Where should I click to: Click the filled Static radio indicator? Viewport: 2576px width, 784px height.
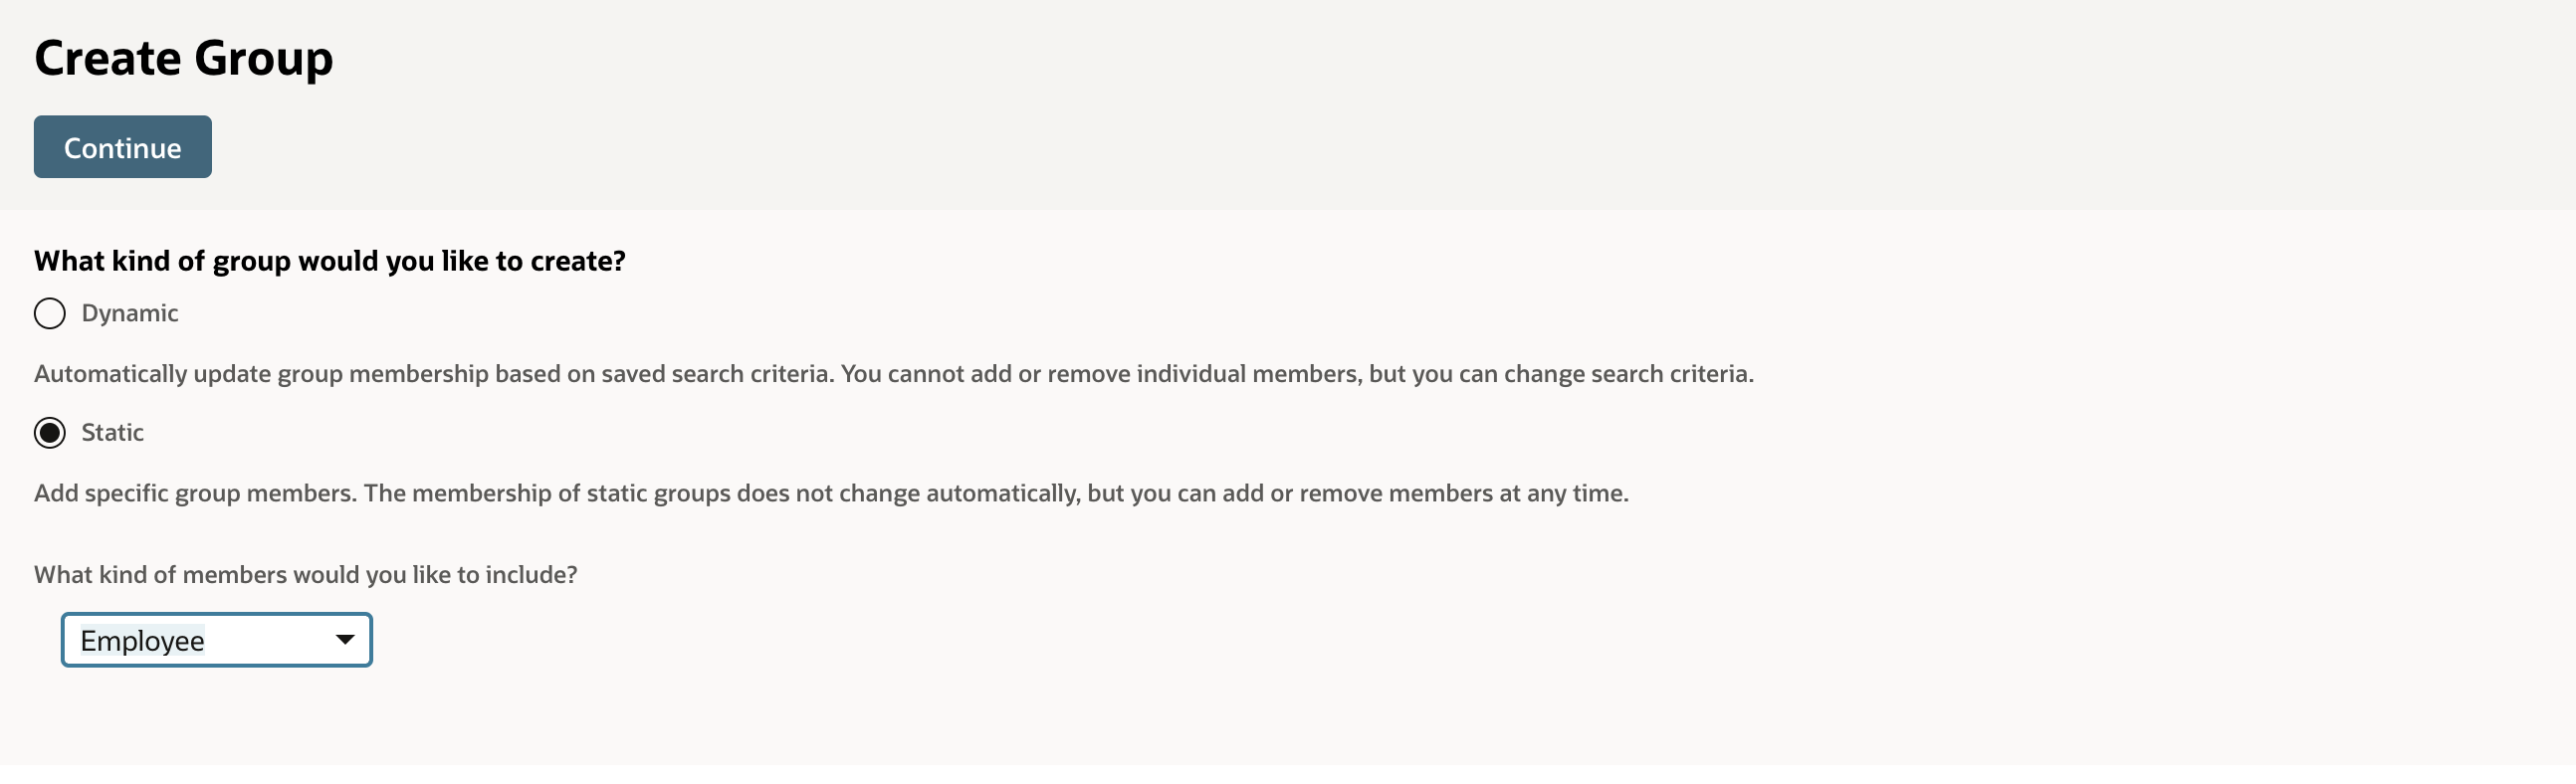(48, 432)
